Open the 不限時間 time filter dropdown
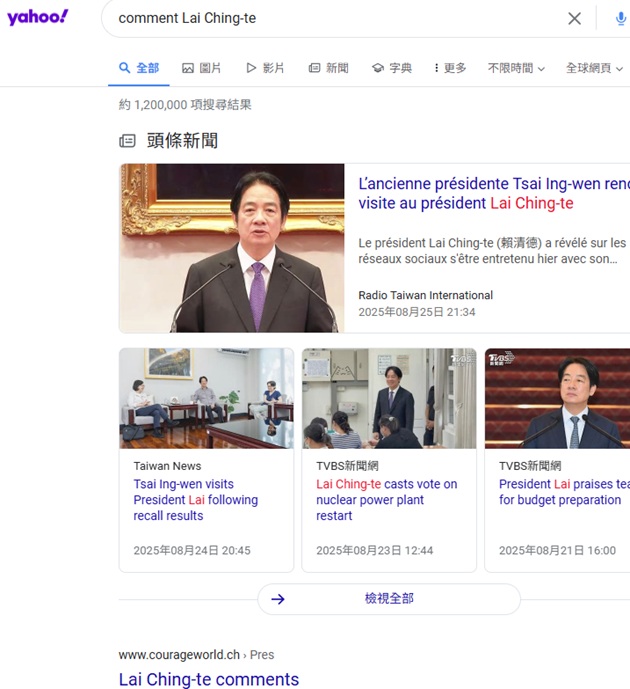This screenshot has width=630, height=689. tap(516, 68)
